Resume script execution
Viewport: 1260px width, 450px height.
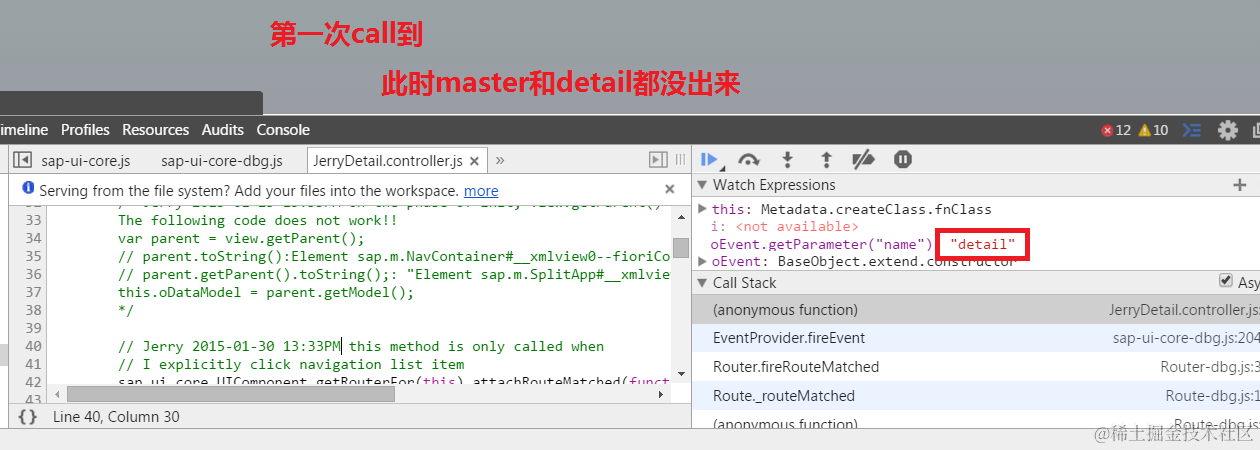[x=710, y=159]
